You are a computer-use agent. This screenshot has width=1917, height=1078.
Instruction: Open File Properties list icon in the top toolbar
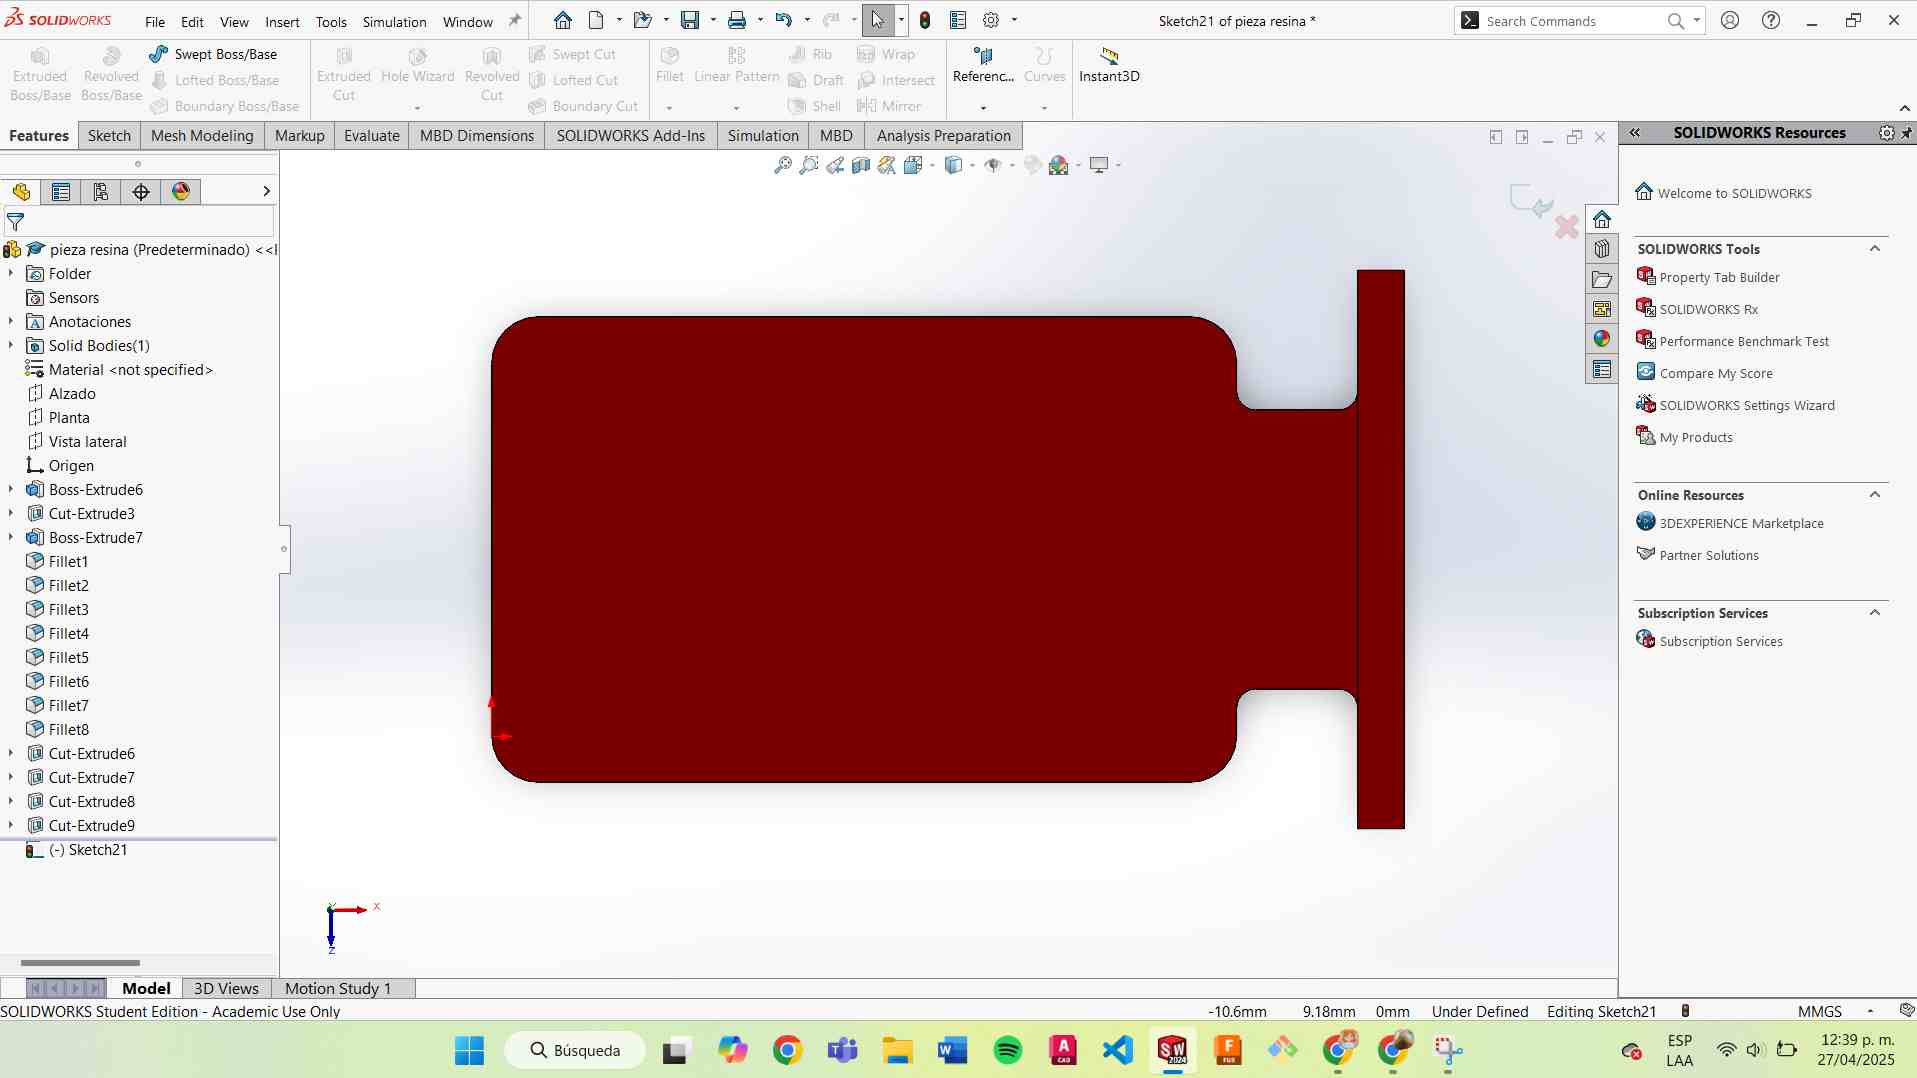click(958, 20)
